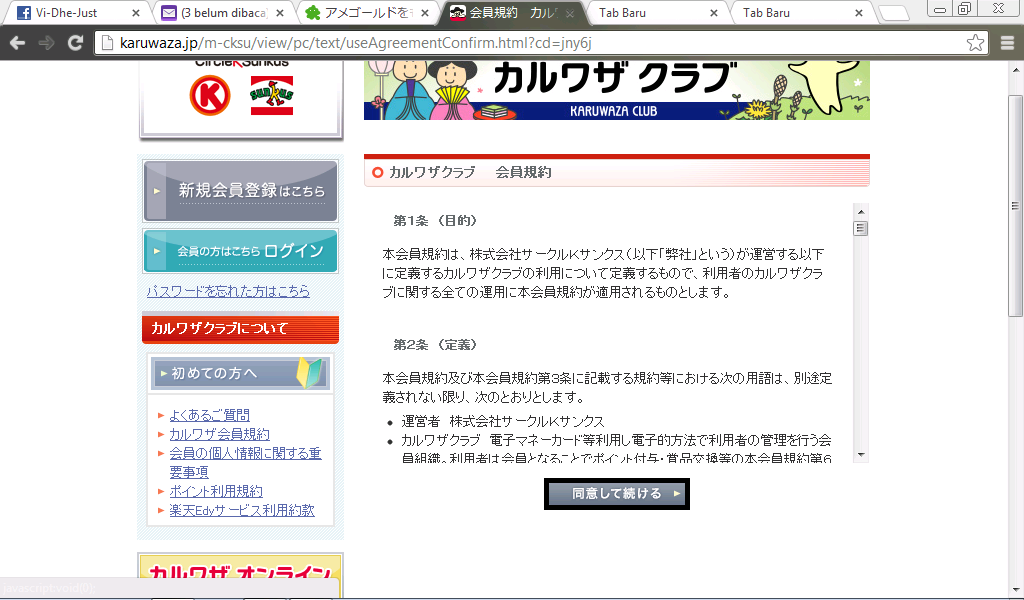Click the browser forward arrow
Viewport: 1024px width, 600px height.
point(46,43)
